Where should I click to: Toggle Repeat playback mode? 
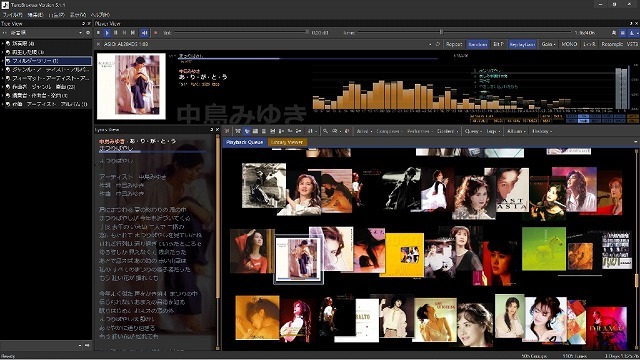[454, 44]
